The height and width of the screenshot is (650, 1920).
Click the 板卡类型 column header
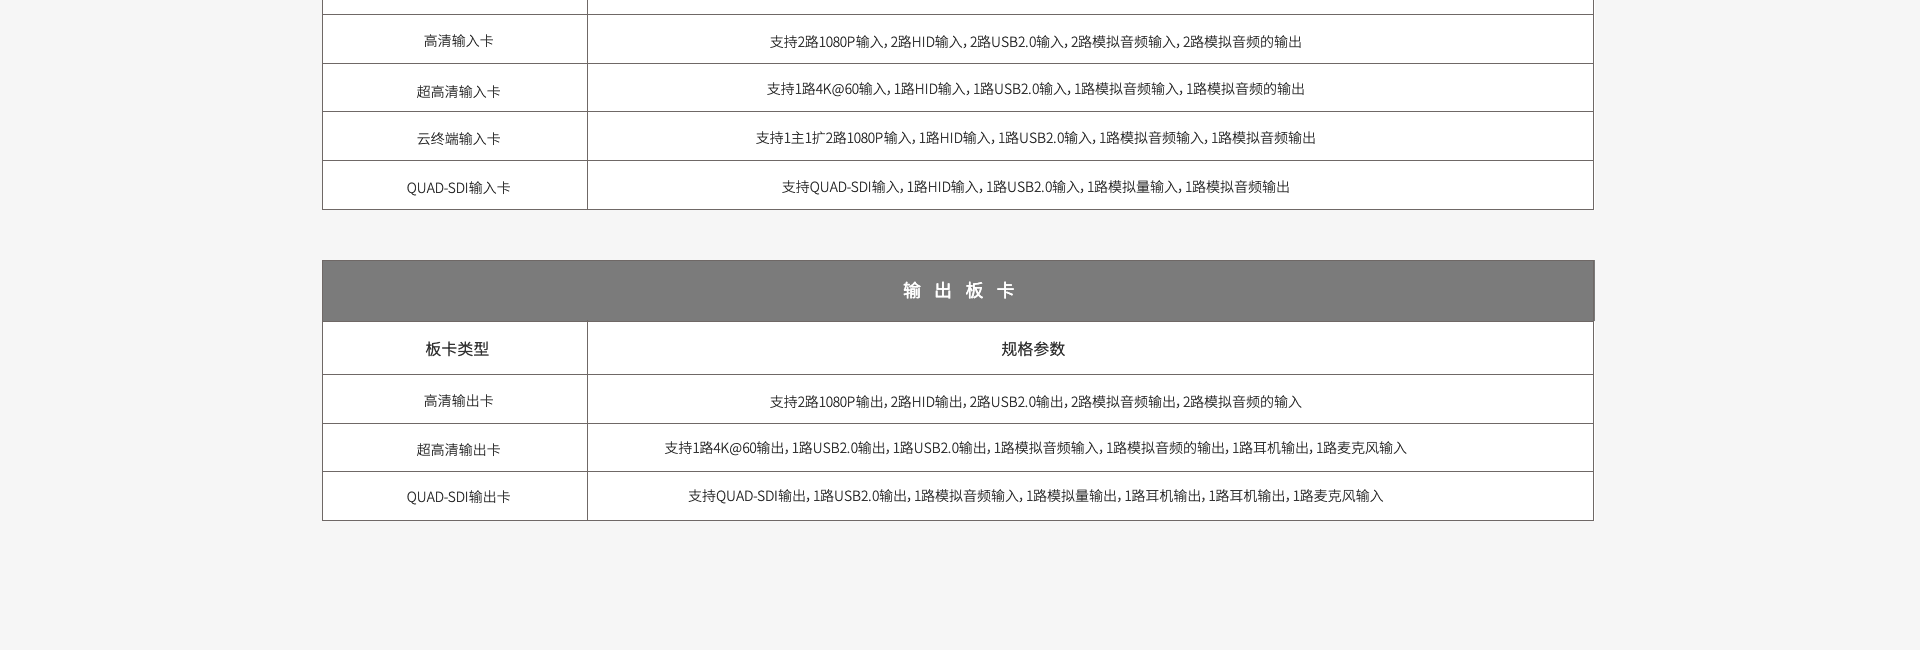pos(457,348)
